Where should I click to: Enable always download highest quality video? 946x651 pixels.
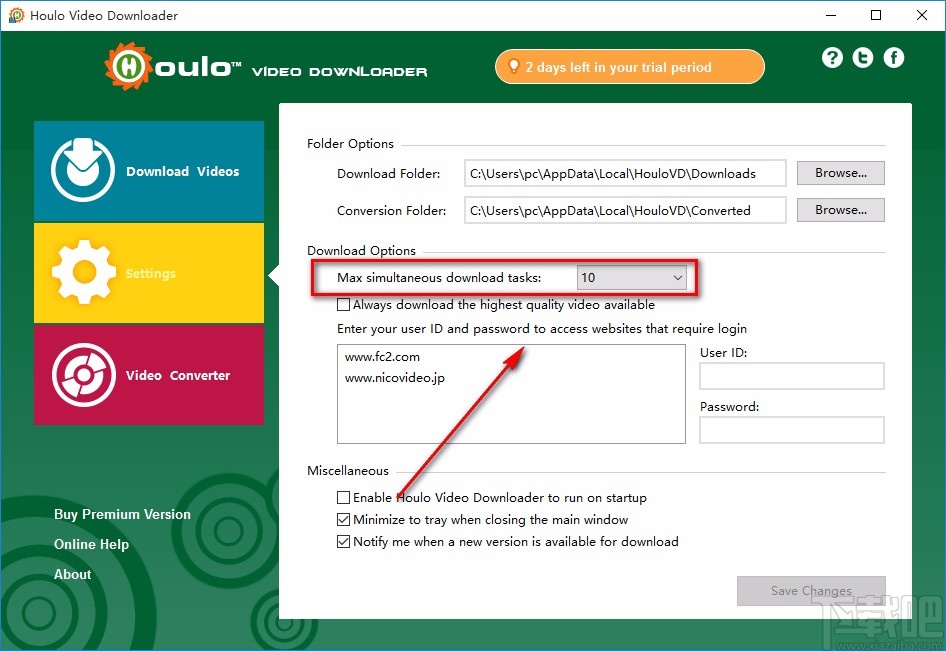click(343, 304)
